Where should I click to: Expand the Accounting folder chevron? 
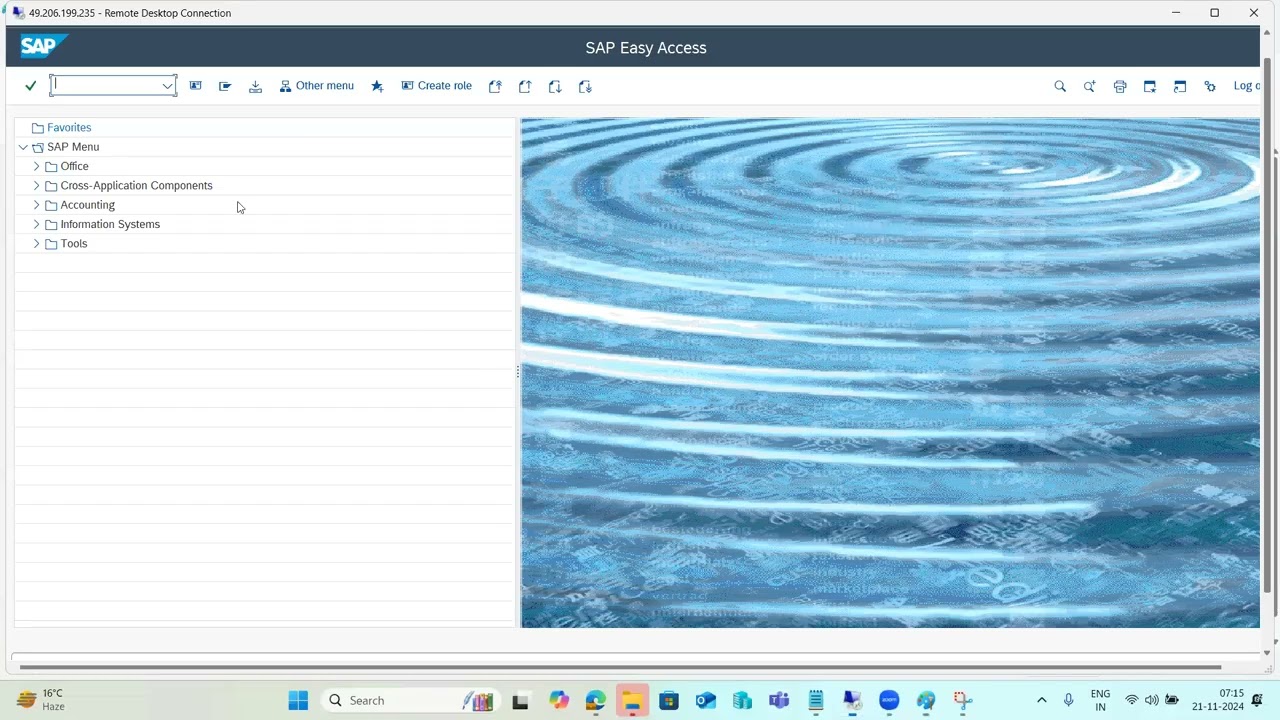(x=37, y=205)
